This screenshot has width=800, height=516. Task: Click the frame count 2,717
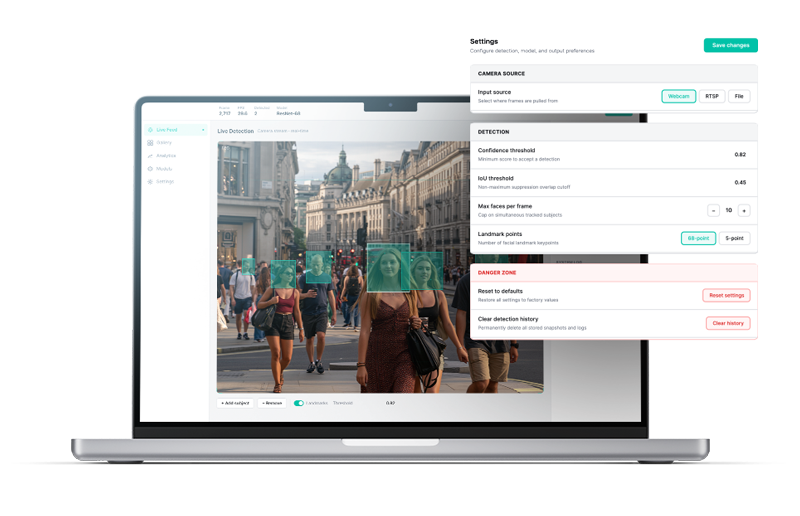(x=224, y=113)
